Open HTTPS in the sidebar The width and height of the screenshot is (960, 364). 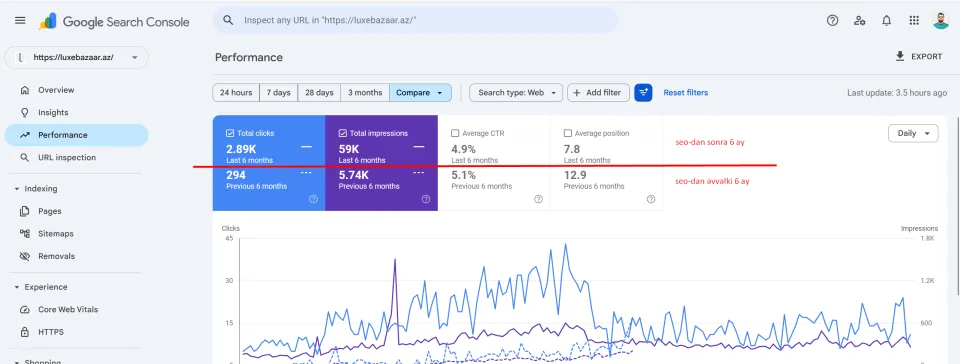[x=77, y=332]
